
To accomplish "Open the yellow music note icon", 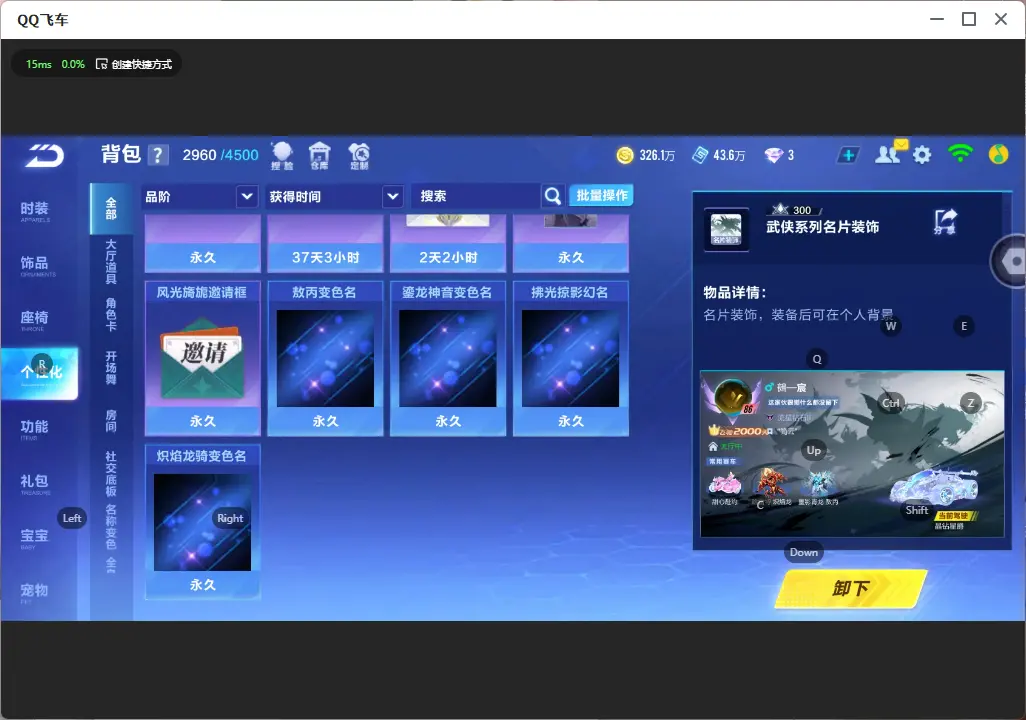I will tap(999, 154).
